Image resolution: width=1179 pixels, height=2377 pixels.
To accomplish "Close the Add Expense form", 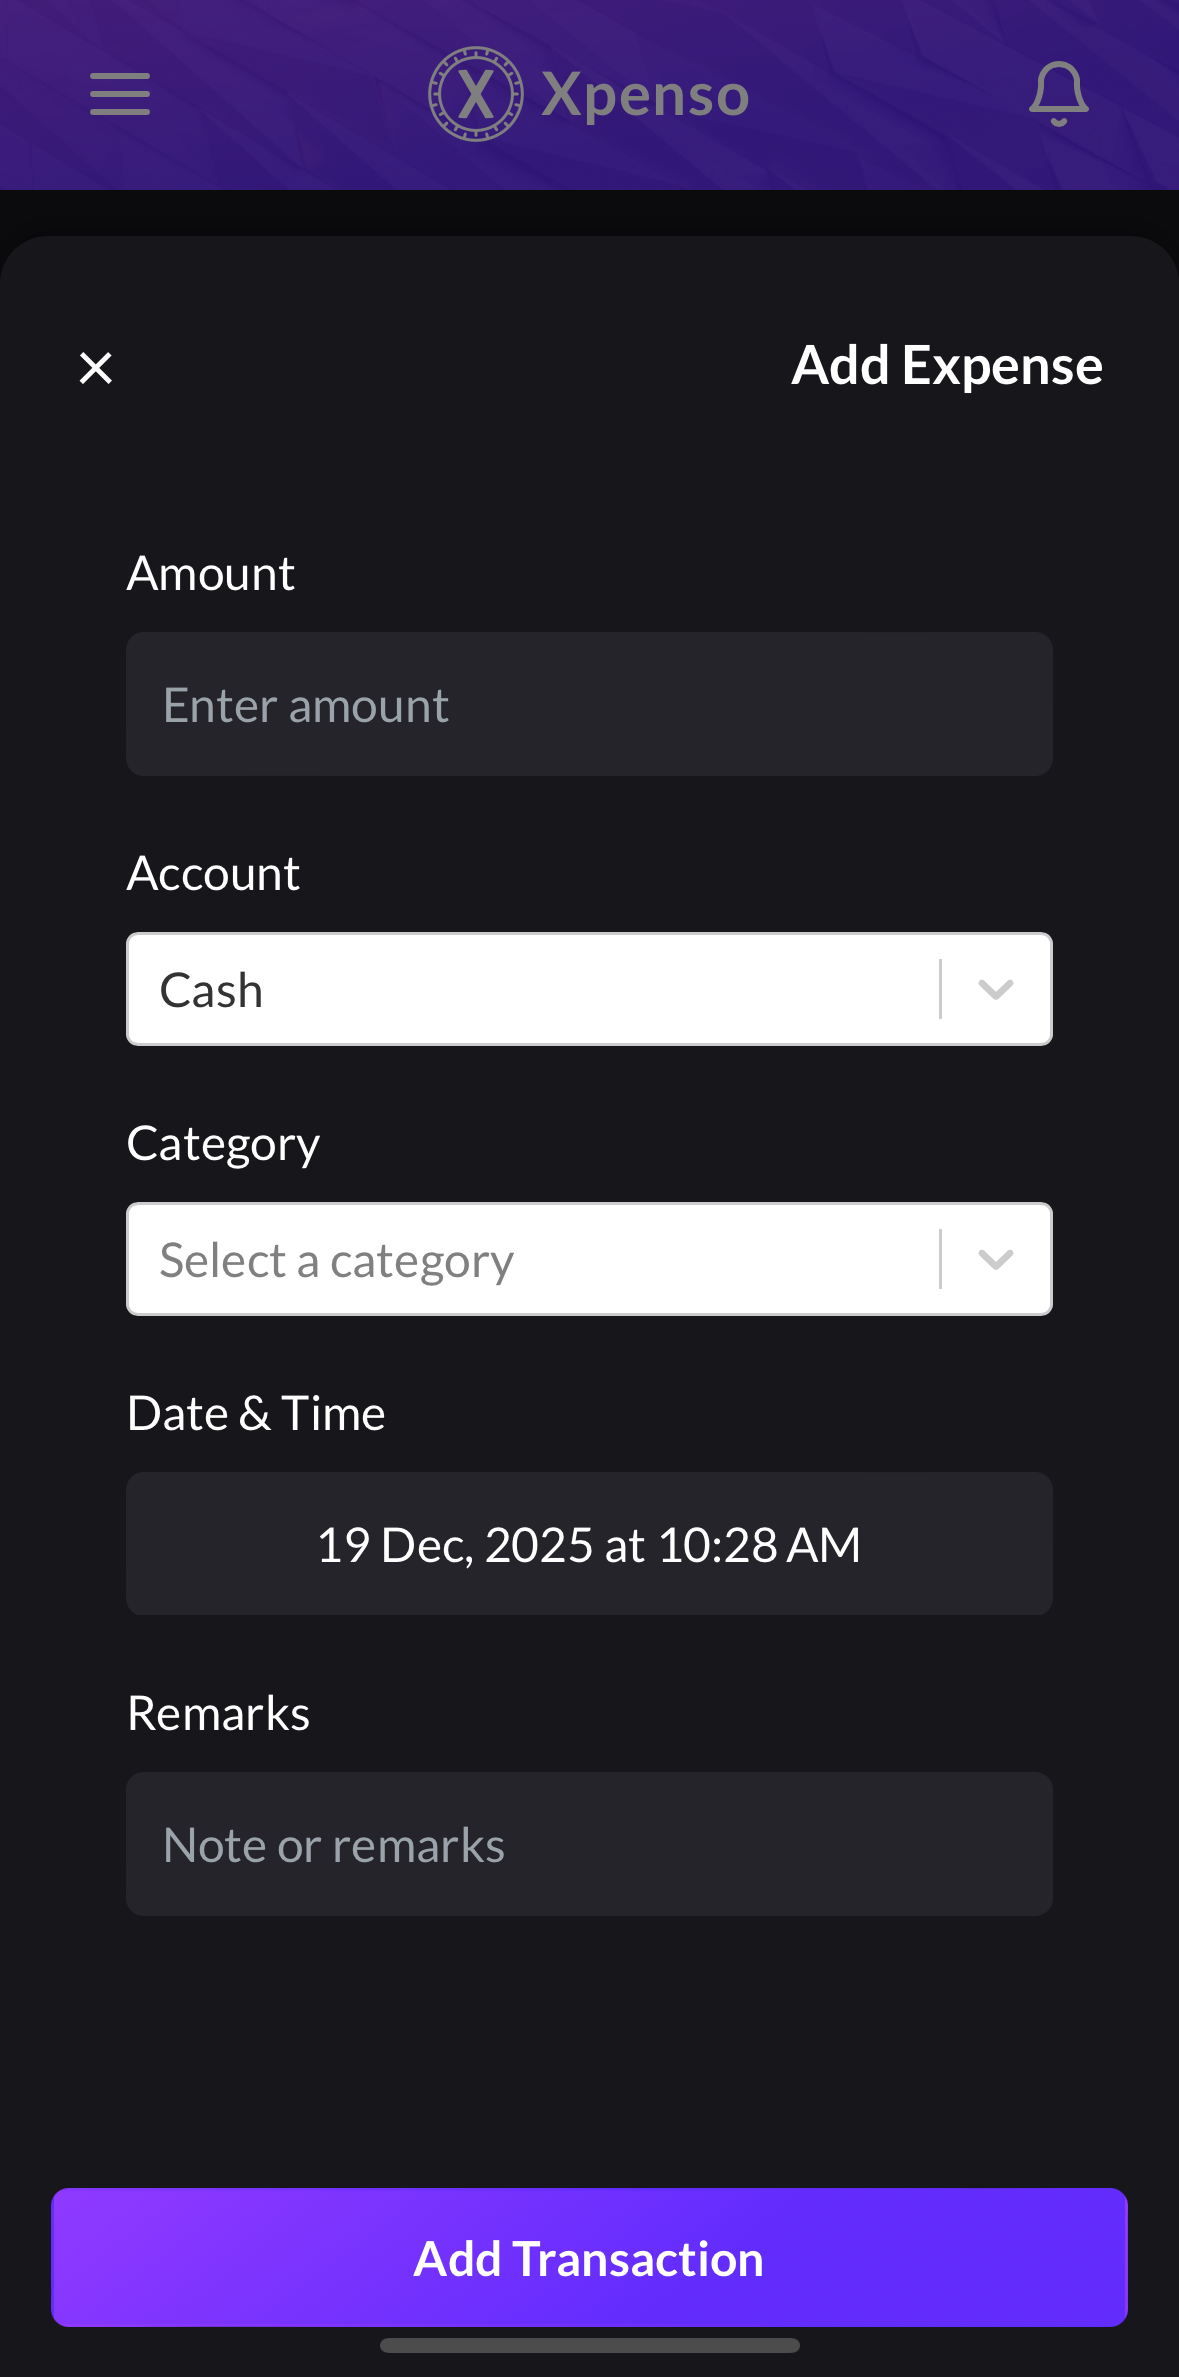I will pyautogui.click(x=96, y=368).
